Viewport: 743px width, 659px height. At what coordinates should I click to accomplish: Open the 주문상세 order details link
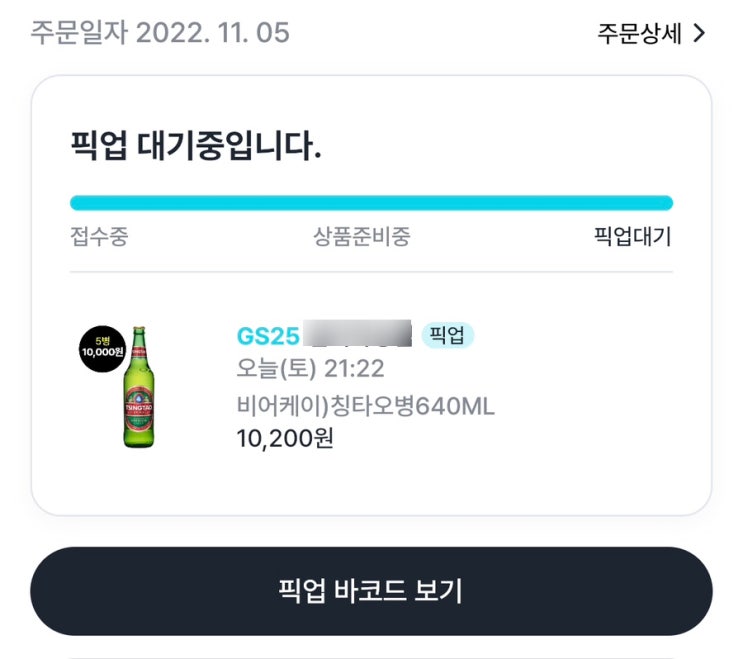click(640, 33)
